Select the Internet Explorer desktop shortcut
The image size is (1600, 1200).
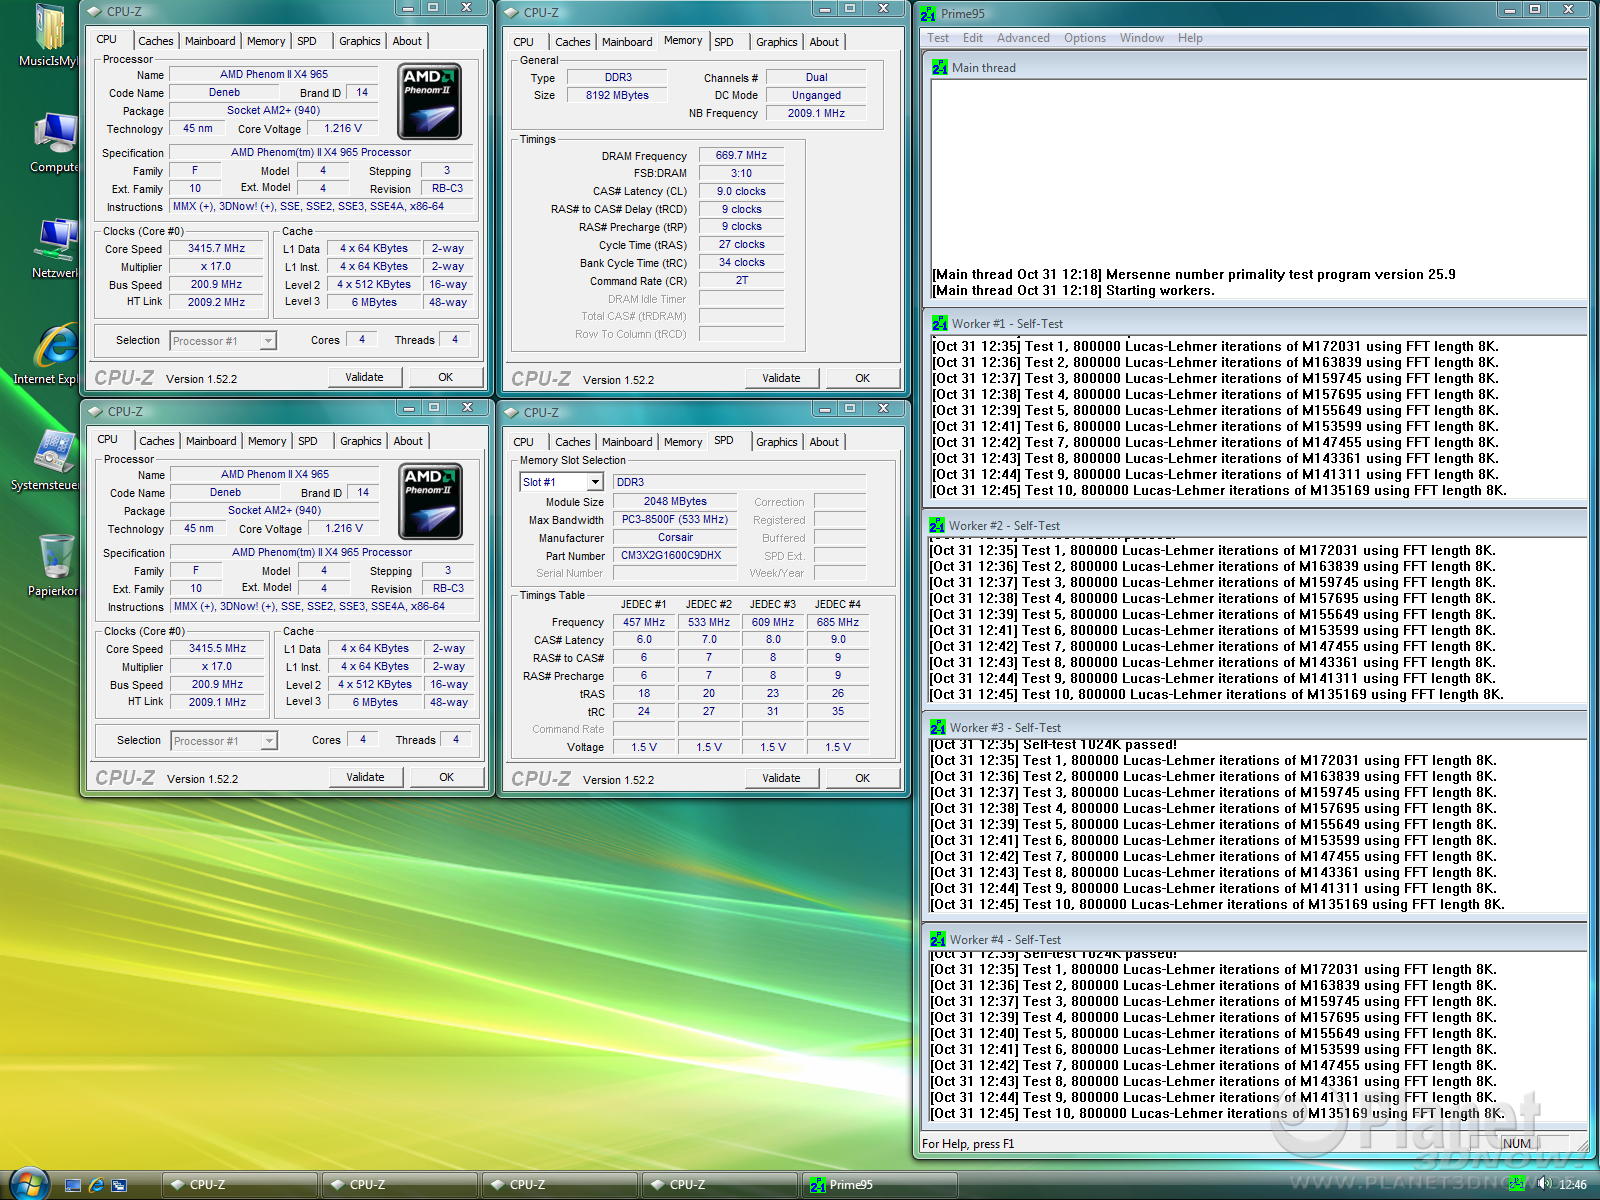(x=55, y=348)
